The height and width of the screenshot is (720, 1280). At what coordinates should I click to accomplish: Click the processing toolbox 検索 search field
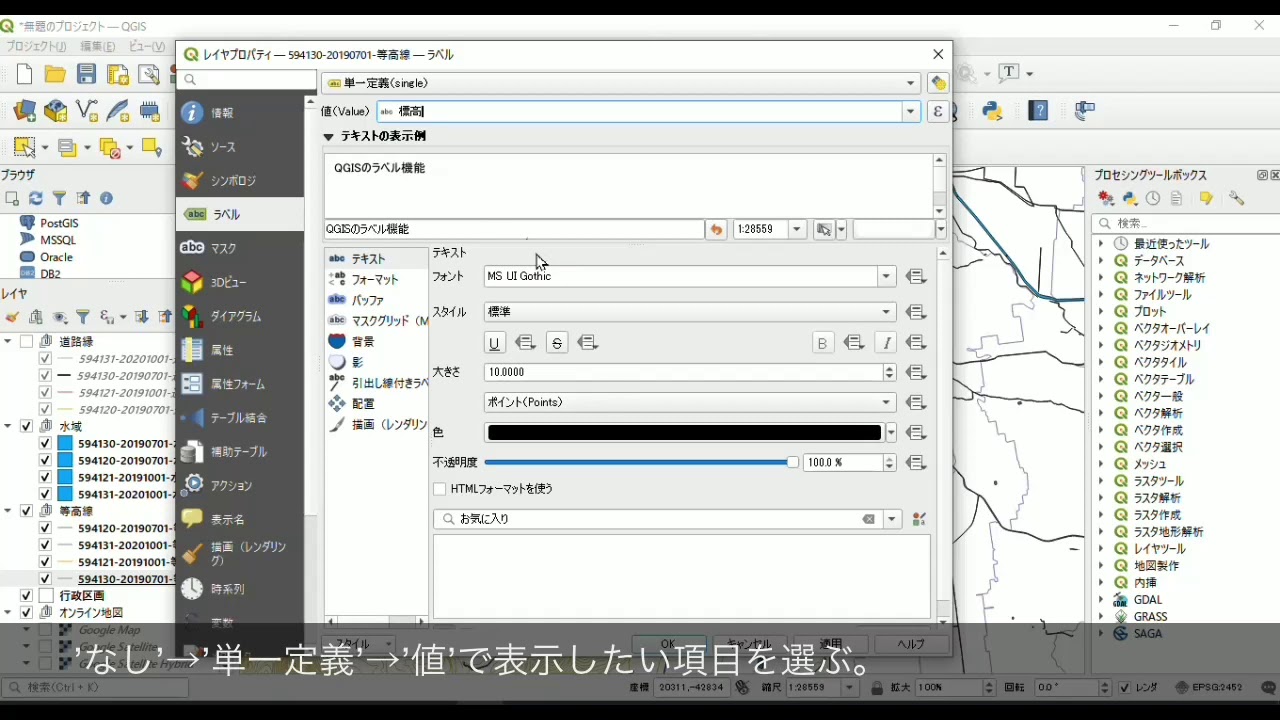(1186, 223)
